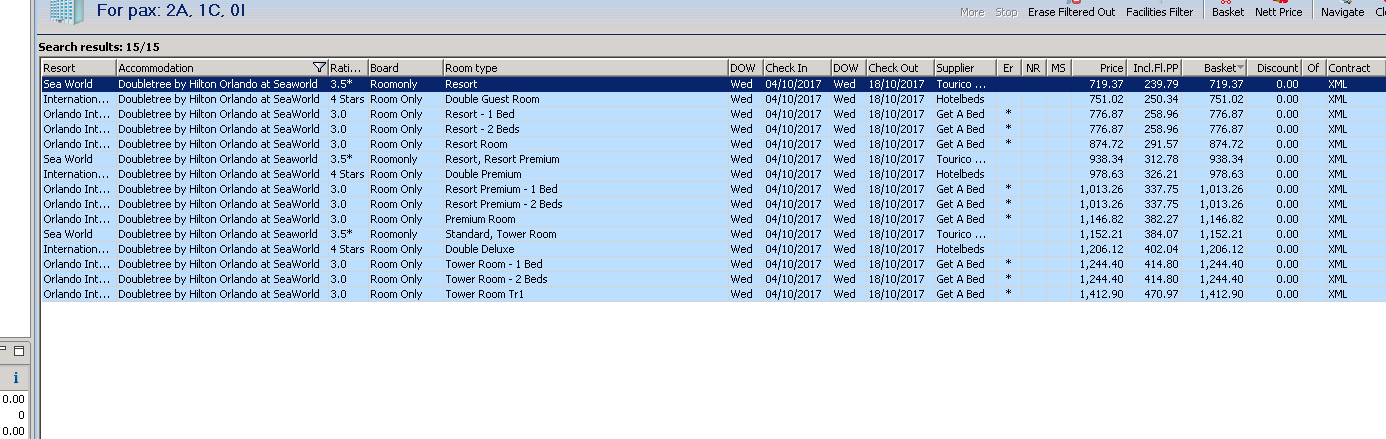Click the Basket column sort arrow
The image size is (1386, 439).
coord(1241,68)
